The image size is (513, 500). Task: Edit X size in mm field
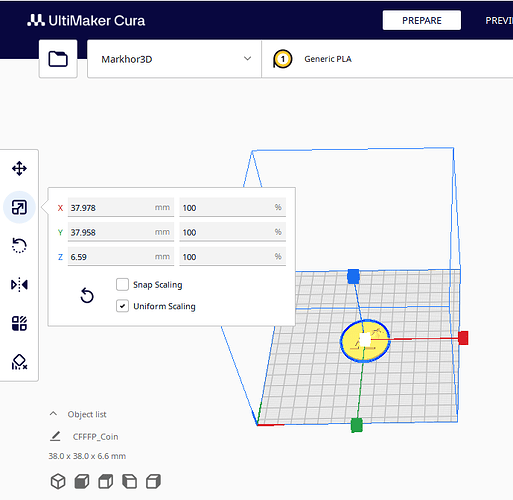coord(121,208)
